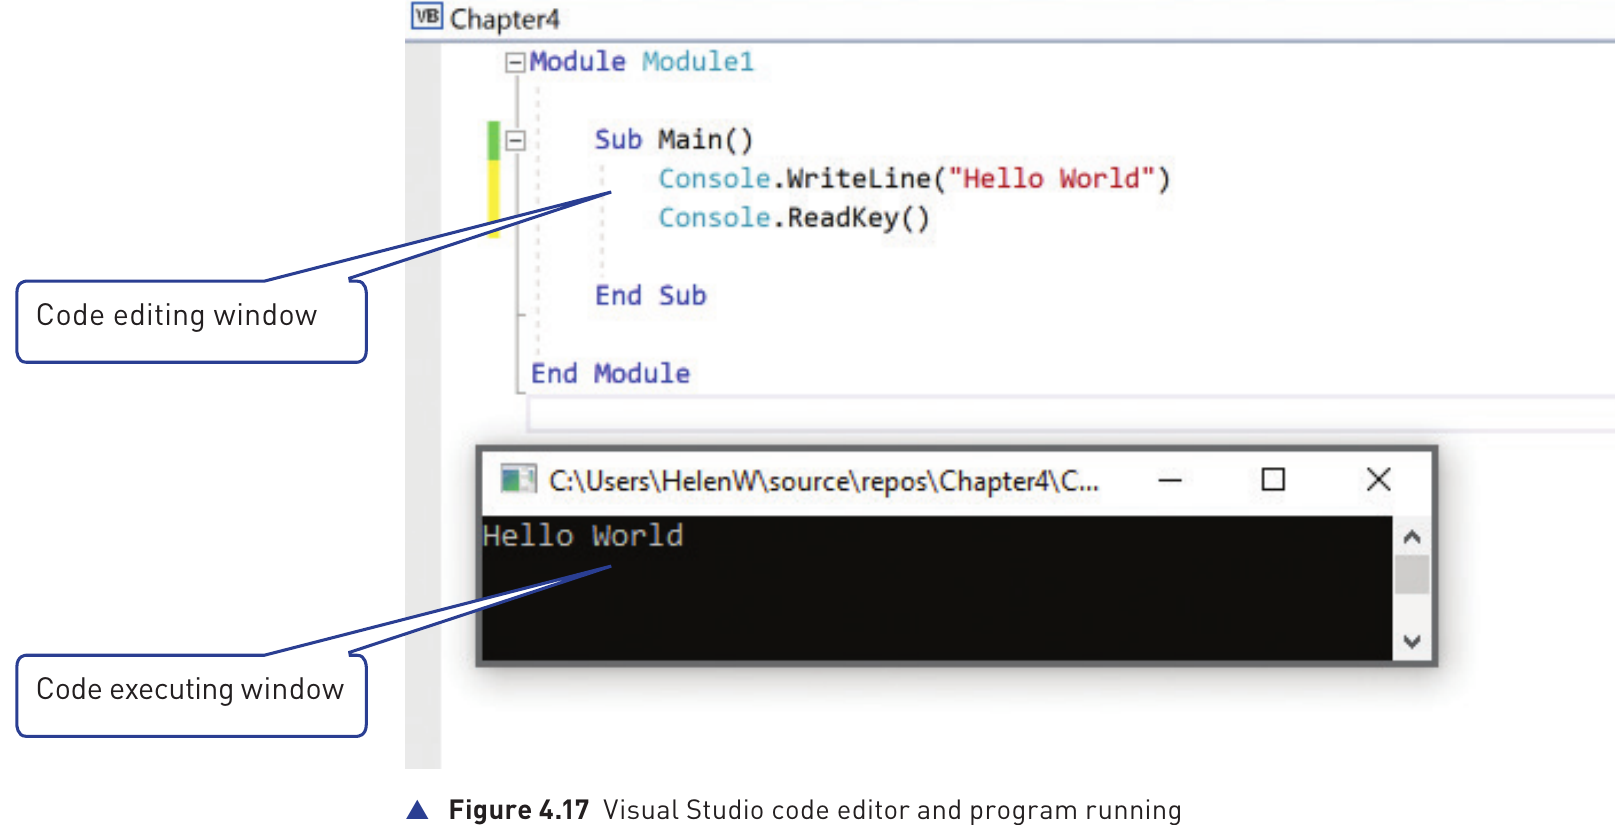
Task: Click the 'Module' keyword on first line
Action: click(x=577, y=61)
